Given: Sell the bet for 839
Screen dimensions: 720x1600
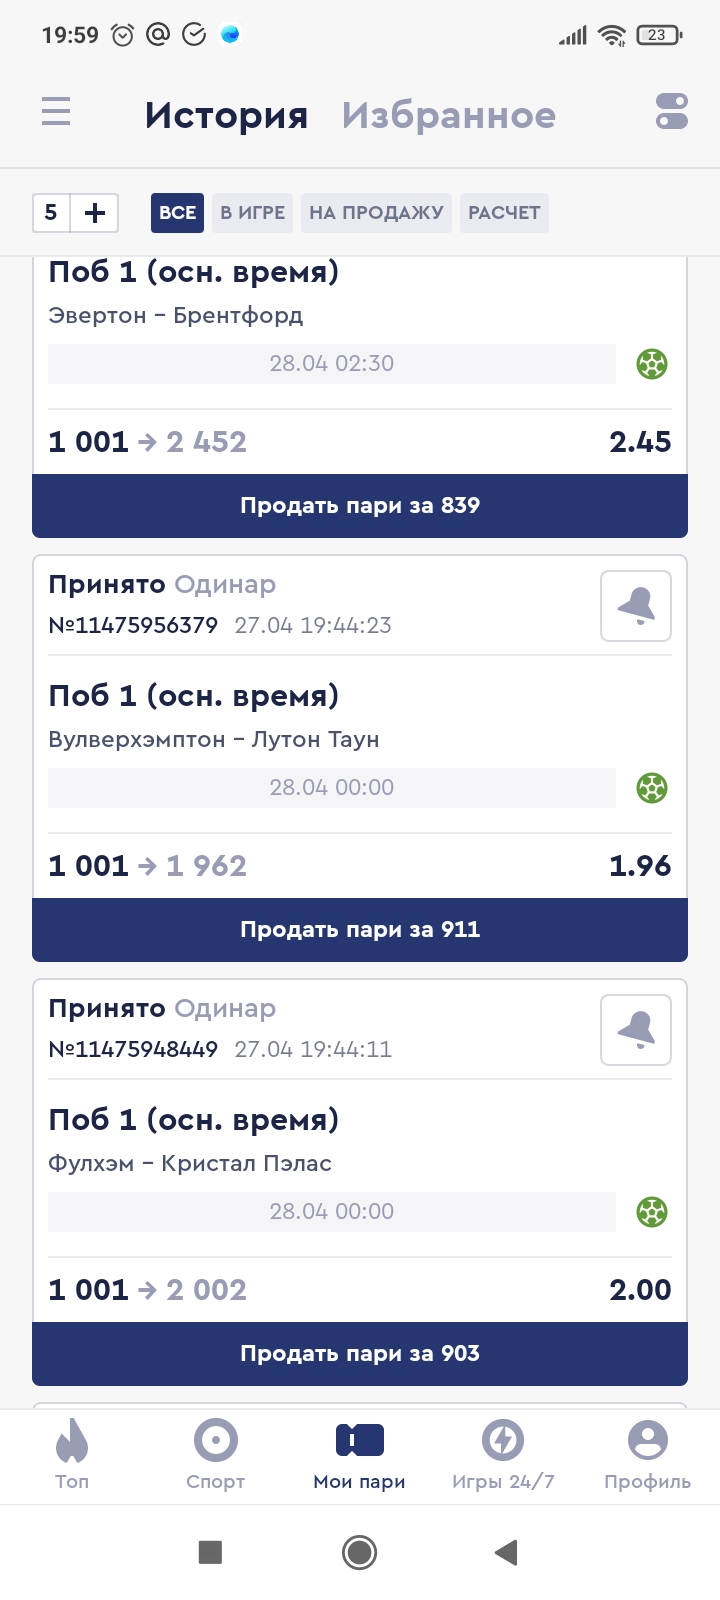Looking at the screenshot, I should [x=360, y=506].
